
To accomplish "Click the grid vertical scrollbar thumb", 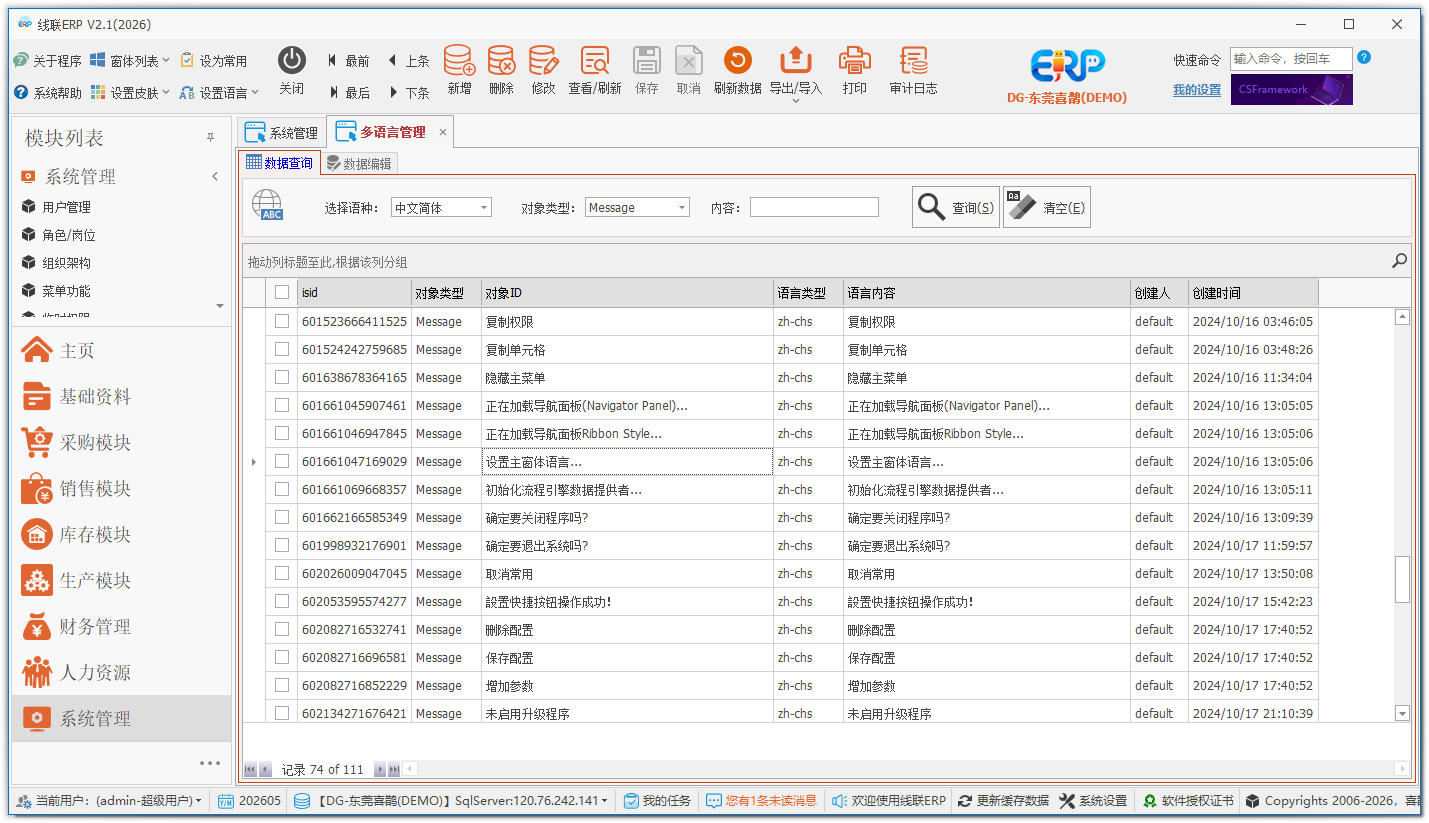I will coord(1402,579).
